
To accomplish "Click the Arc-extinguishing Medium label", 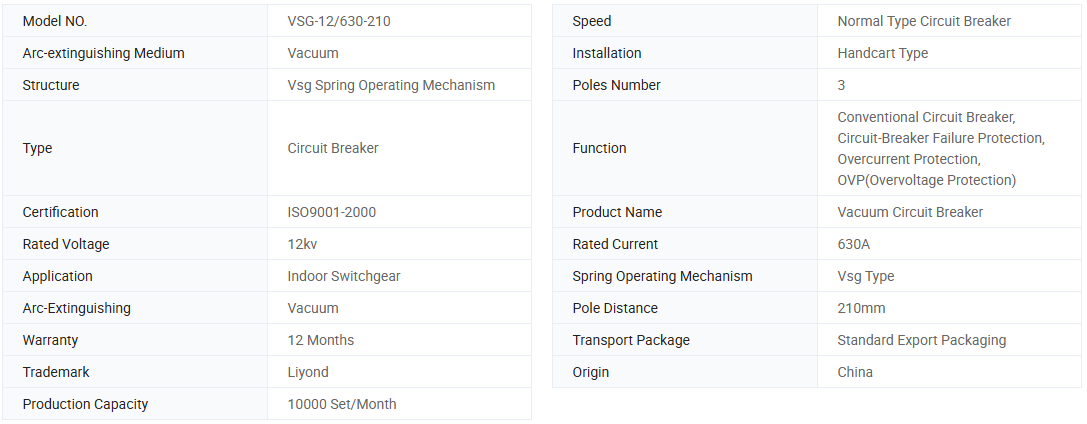I will coord(103,53).
